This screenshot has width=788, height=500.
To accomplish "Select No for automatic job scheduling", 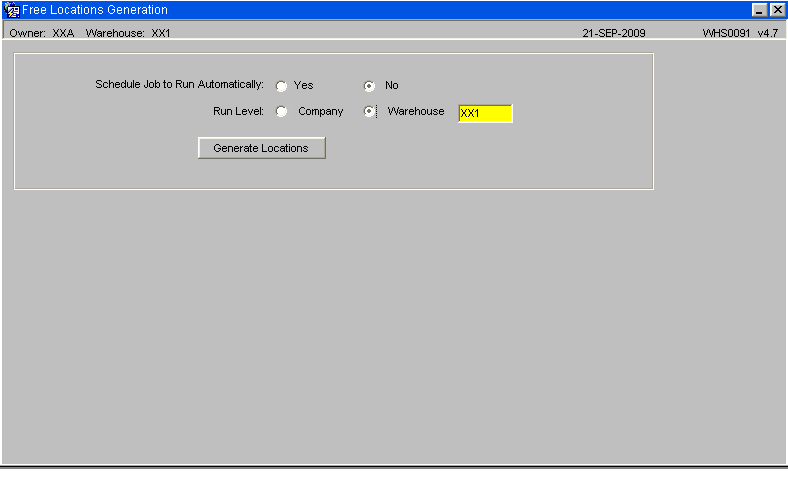I will [x=369, y=86].
